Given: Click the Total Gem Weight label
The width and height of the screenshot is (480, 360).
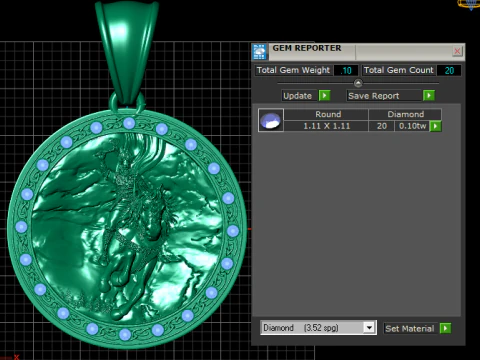Looking at the screenshot, I should point(293,70).
